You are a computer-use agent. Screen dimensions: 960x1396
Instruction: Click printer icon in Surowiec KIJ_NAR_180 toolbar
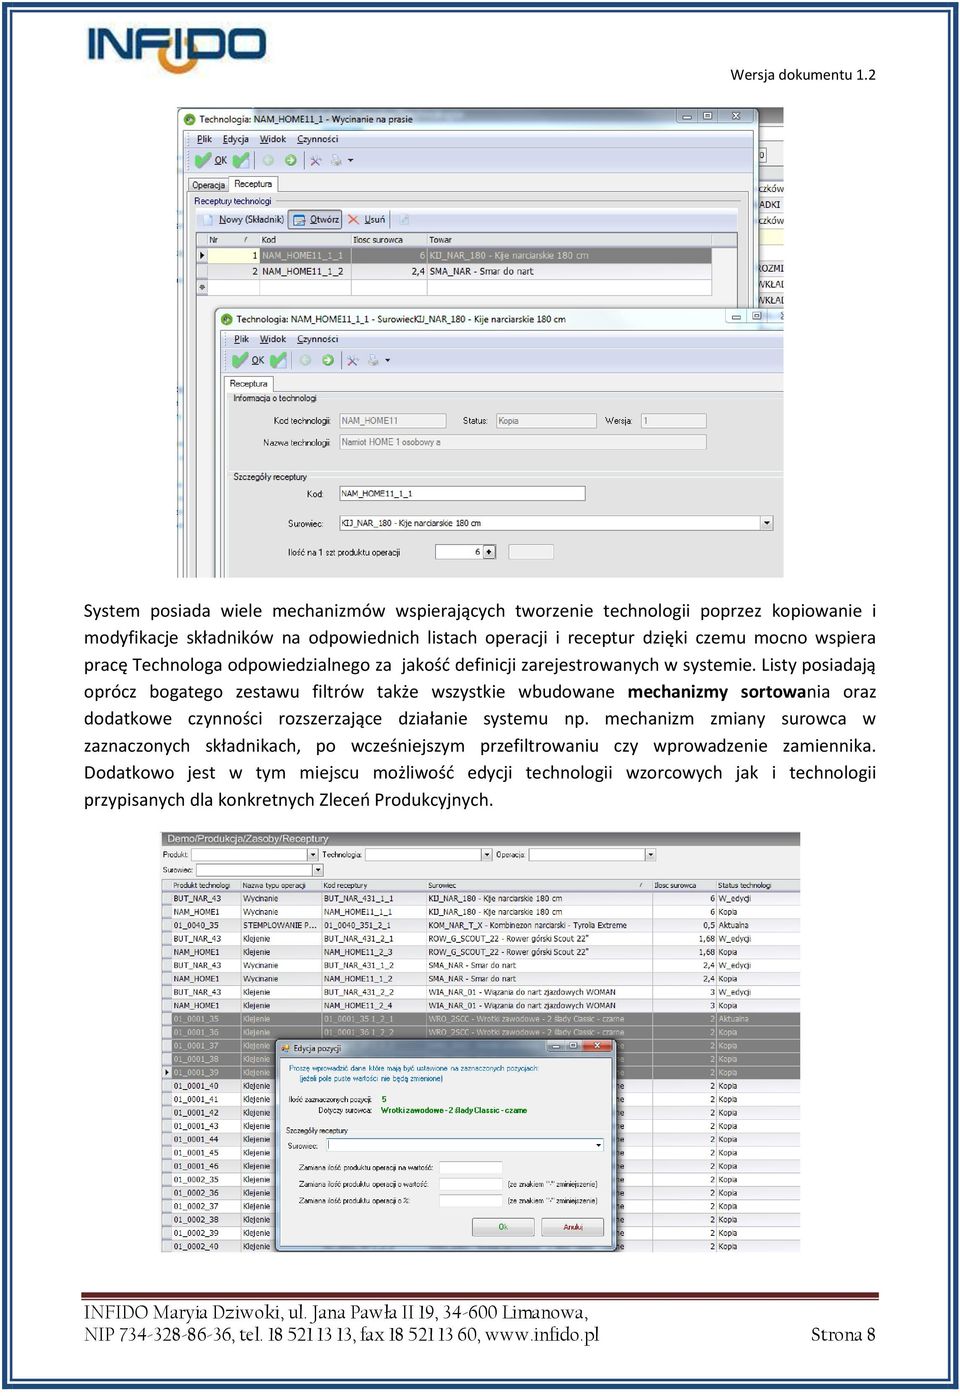[x=373, y=360]
